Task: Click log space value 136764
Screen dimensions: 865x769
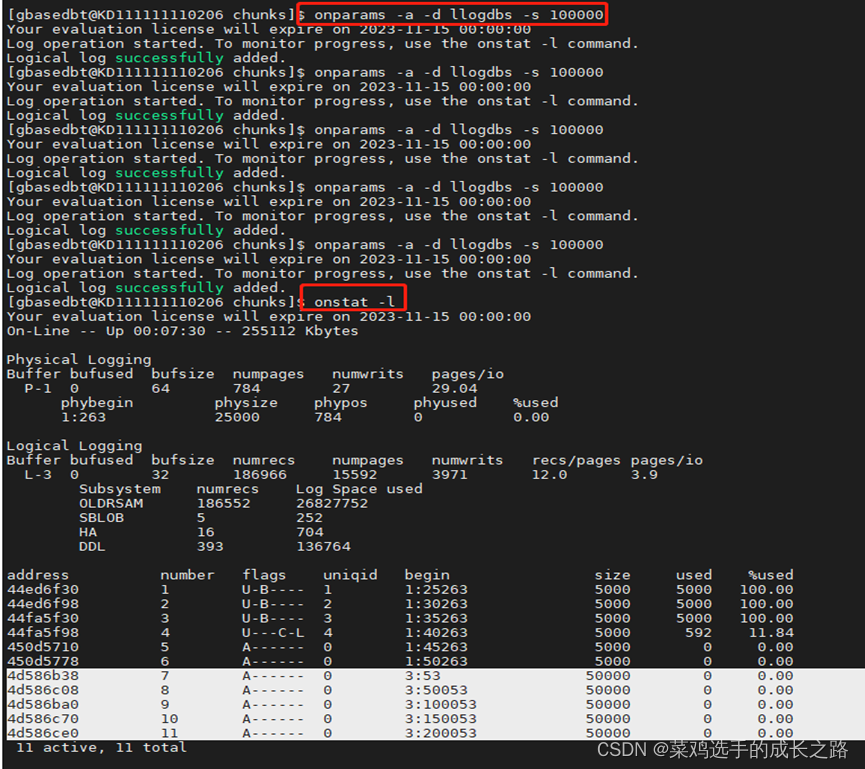Action: 323,546
